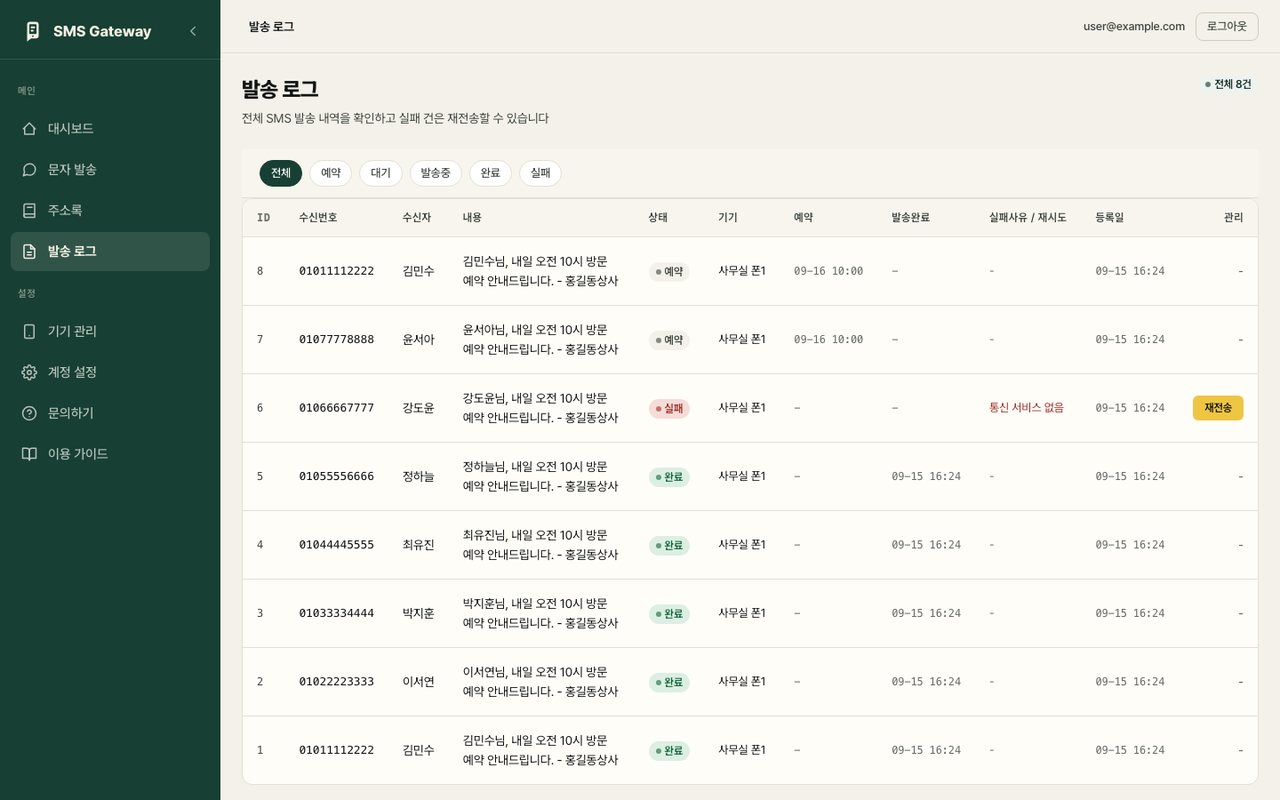Click the 등록일 column header

(x=1110, y=218)
